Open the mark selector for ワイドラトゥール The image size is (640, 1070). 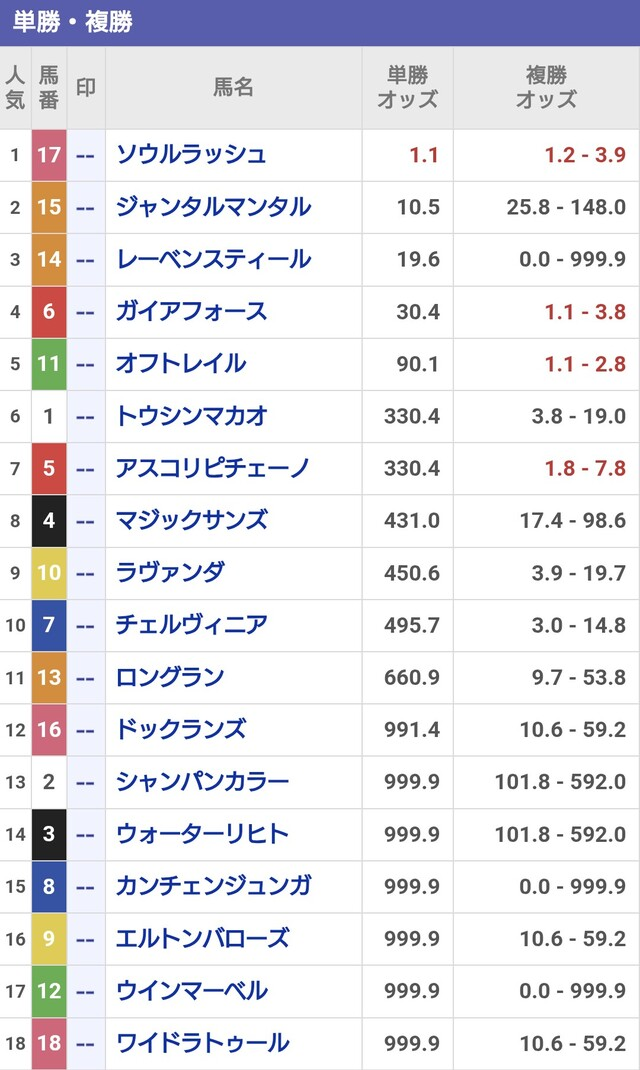pyautogui.click(x=86, y=1043)
